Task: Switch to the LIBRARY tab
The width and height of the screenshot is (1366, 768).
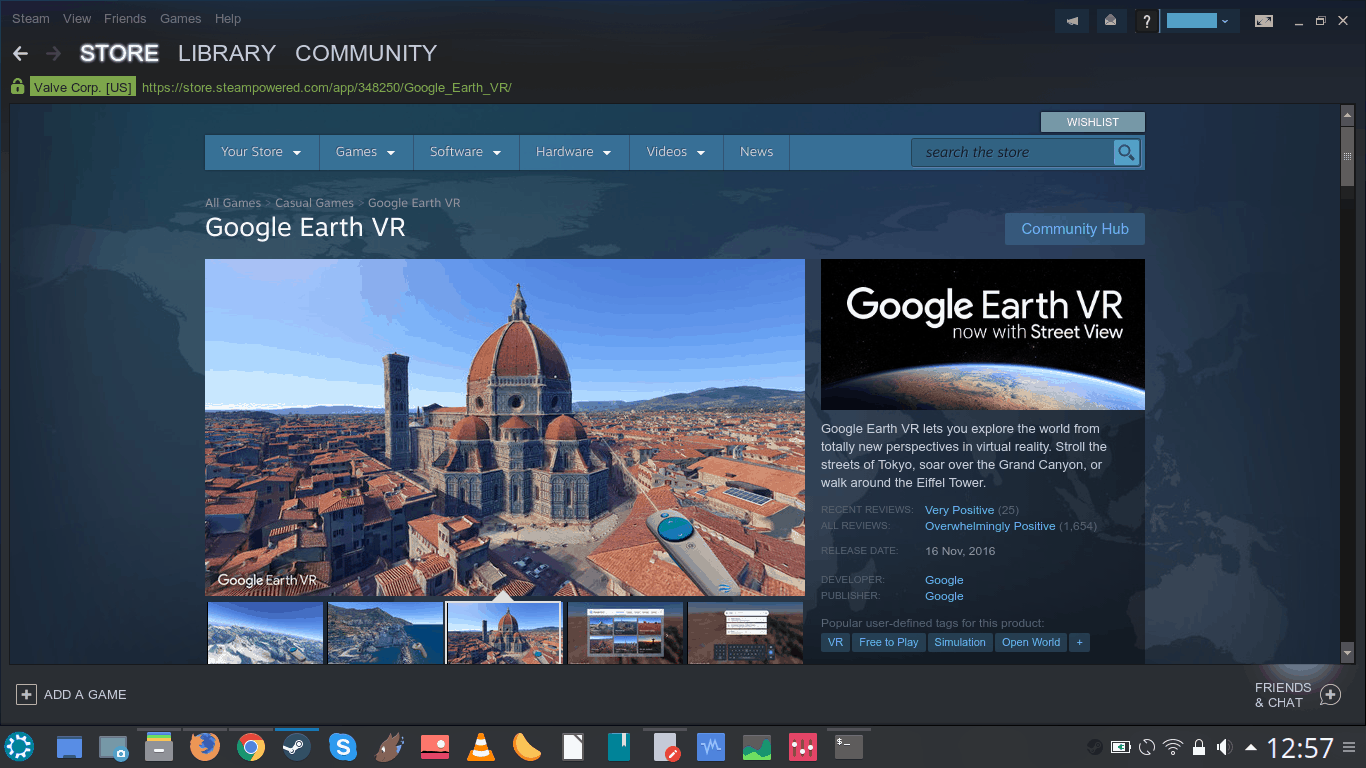Action: click(227, 53)
